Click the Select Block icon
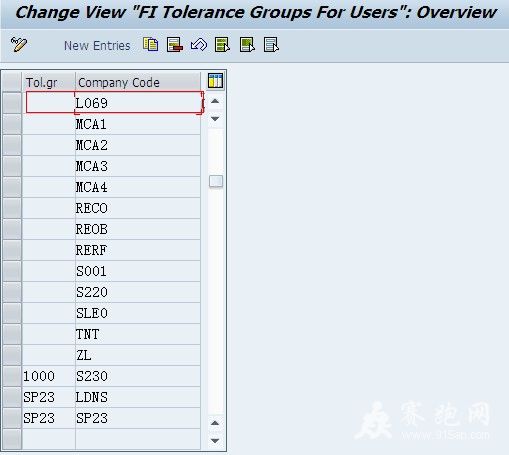Image resolution: width=509 pixels, height=455 pixels. 247,45
